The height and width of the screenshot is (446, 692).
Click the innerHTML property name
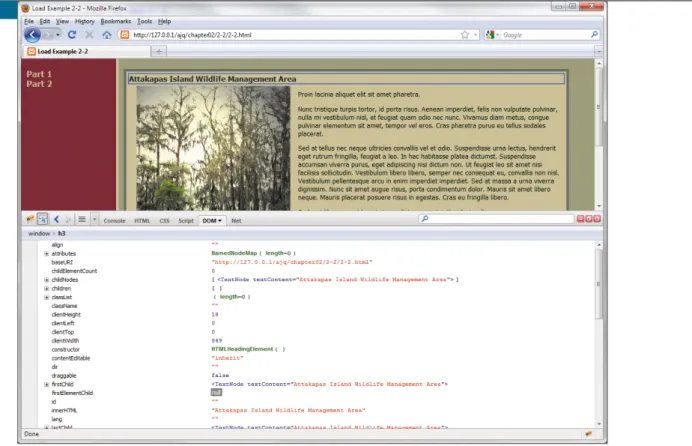tap(64, 410)
